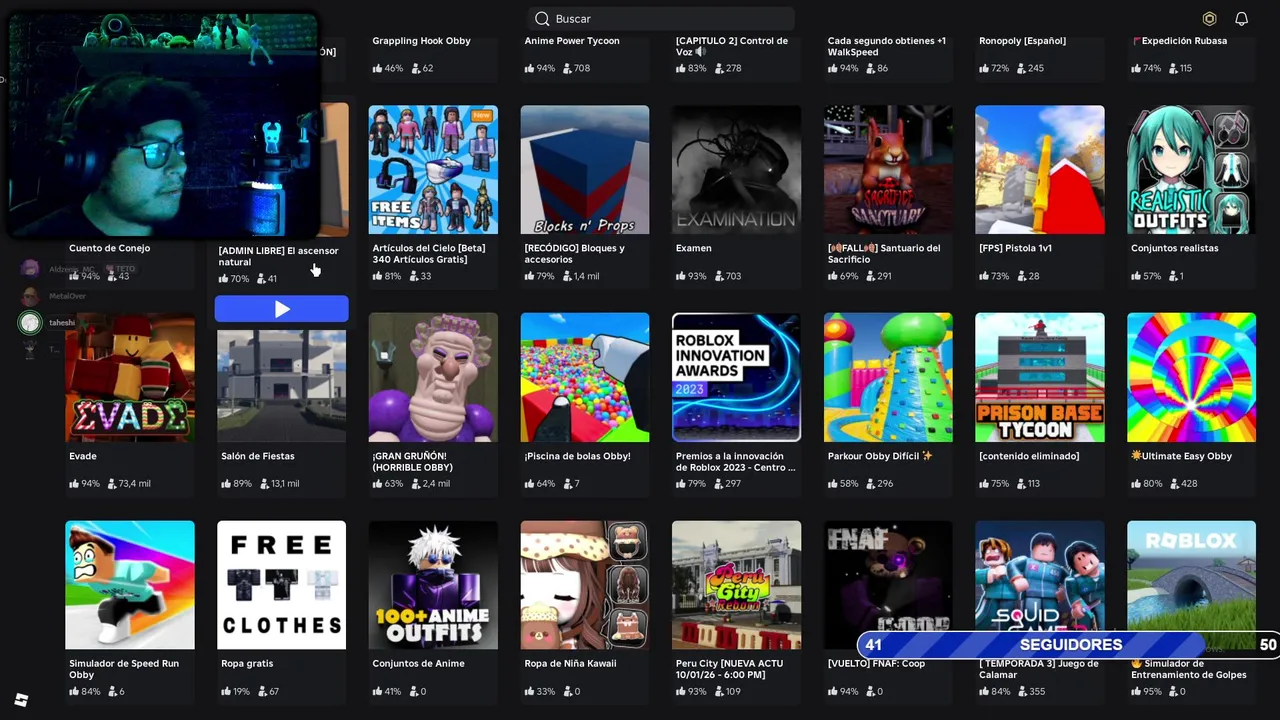The height and width of the screenshot is (720, 1280).
Task: Open the Gran Gruñón obby thumbnail
Action: point(433,377)
